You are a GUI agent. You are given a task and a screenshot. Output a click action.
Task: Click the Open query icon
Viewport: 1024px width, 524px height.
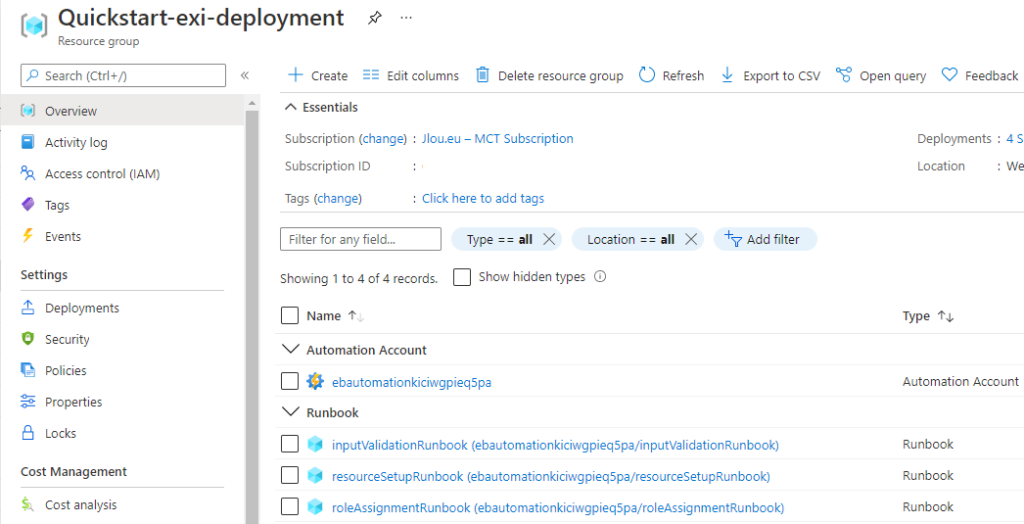click(844, 75)
